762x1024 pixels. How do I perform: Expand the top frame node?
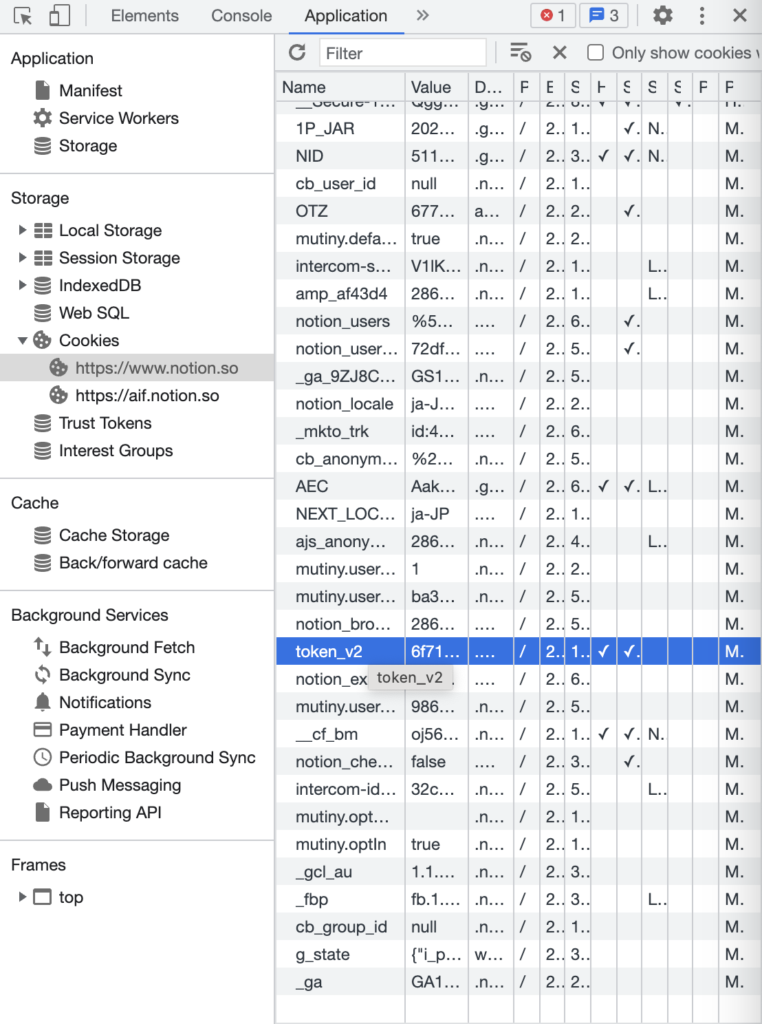22,897
